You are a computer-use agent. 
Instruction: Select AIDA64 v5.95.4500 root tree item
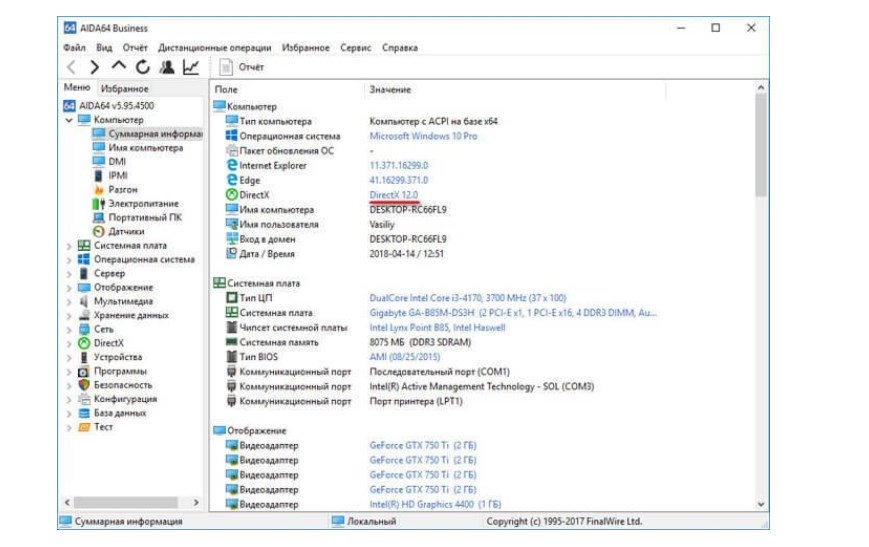(116, 105)
